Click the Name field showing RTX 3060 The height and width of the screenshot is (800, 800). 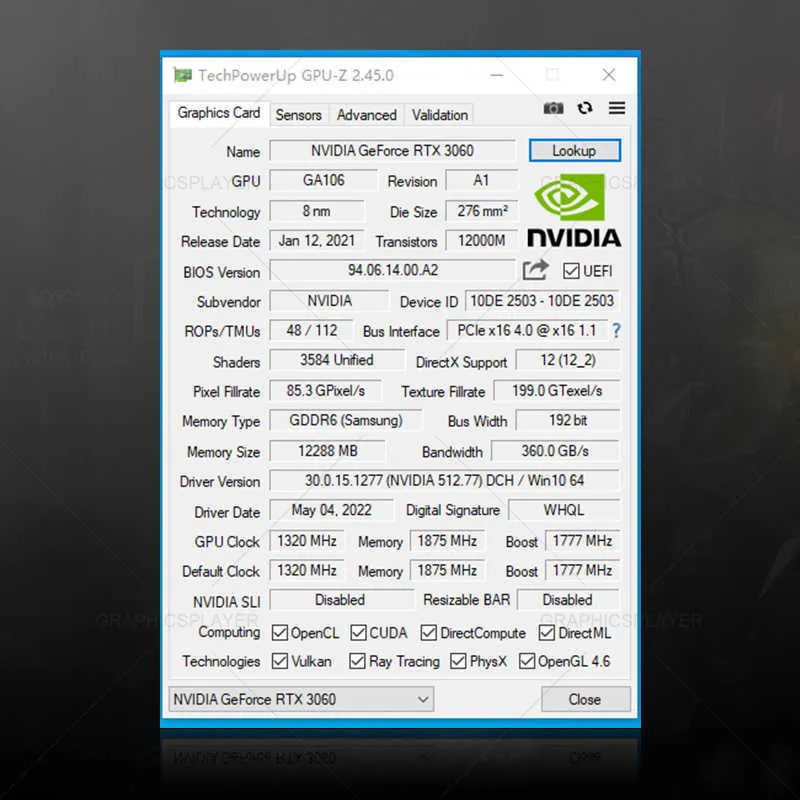(x=392, y=150)
